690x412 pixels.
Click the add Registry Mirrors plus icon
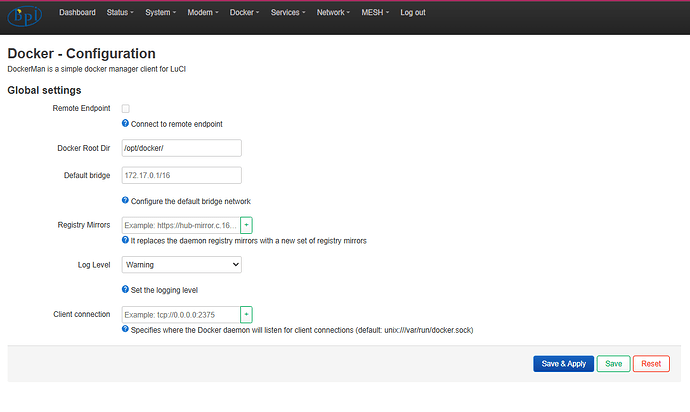coord(247,226)
